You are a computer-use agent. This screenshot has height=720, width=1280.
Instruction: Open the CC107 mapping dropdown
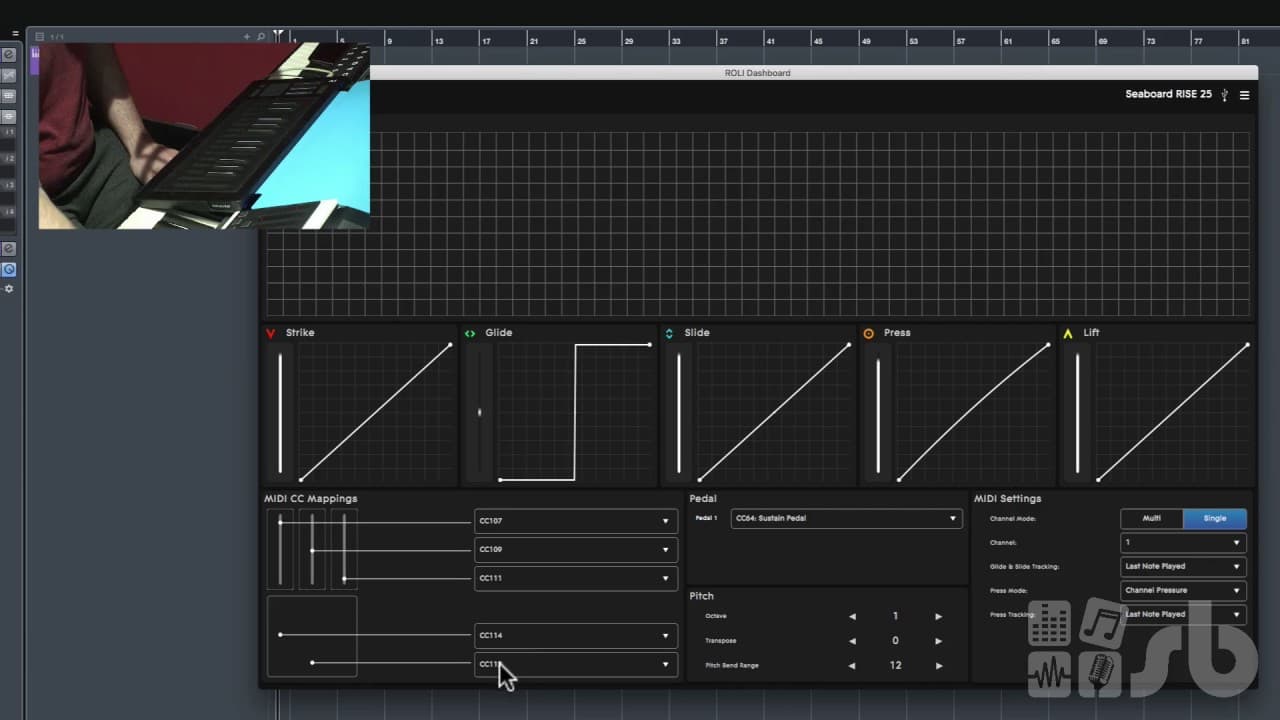tap(576, 521)
